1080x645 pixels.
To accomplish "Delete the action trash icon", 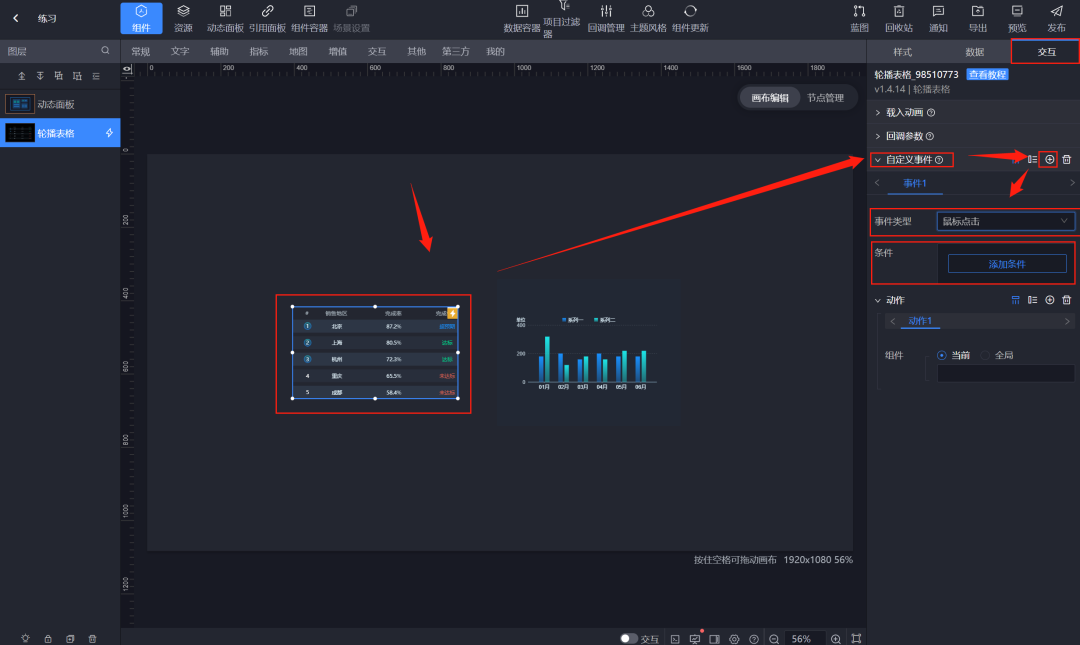I will click(x=1066, y=300).
